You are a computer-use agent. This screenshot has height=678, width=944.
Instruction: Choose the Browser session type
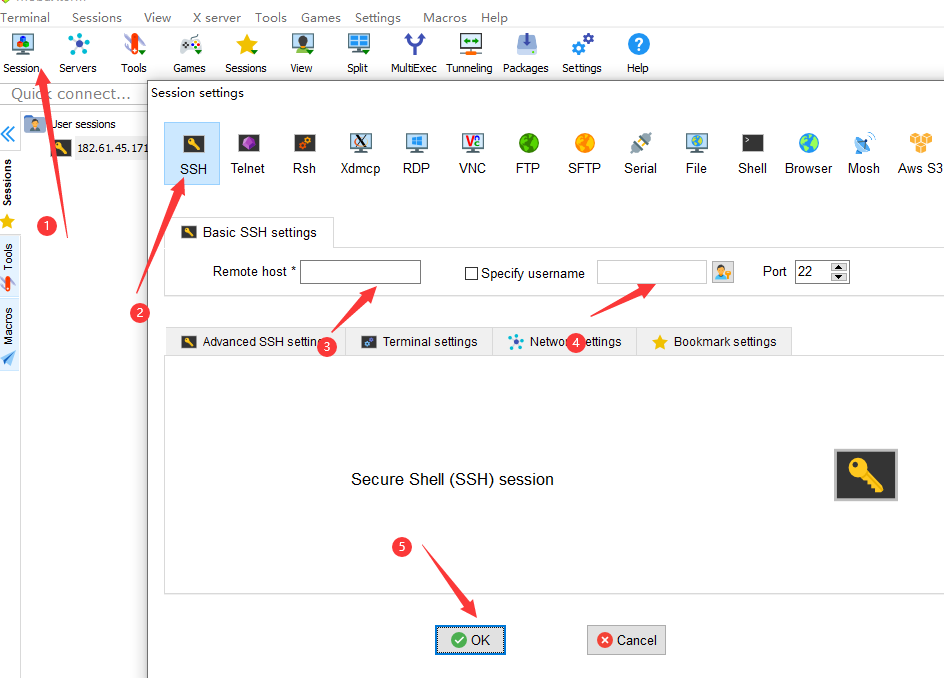click(809, 154)
